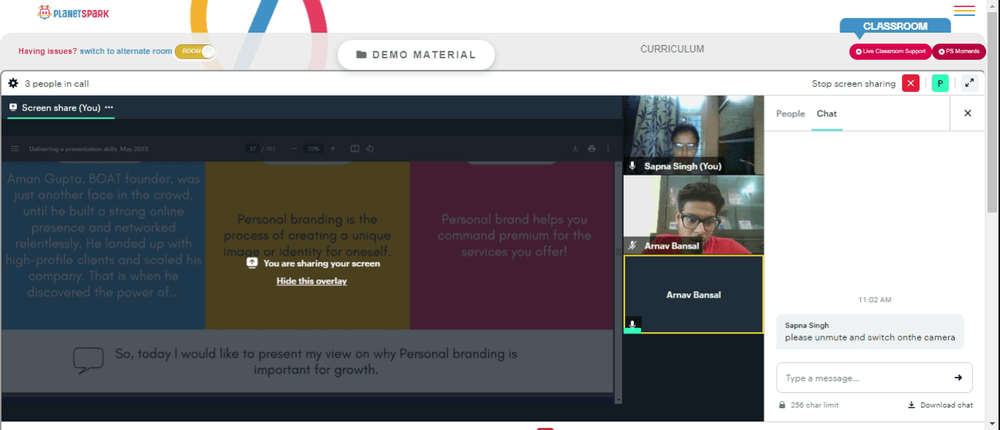Stop screen sharing with red X
This screenshot has height=430, width=1000.
[911, 83]
